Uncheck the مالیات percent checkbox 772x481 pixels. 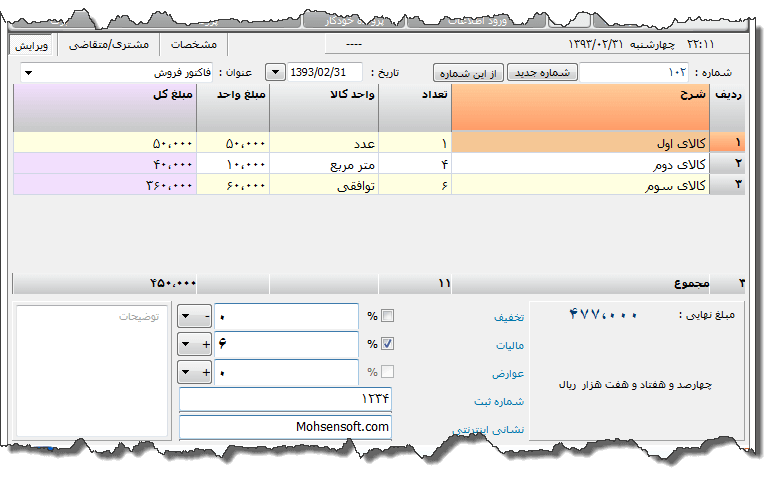[x=388, y=344]
